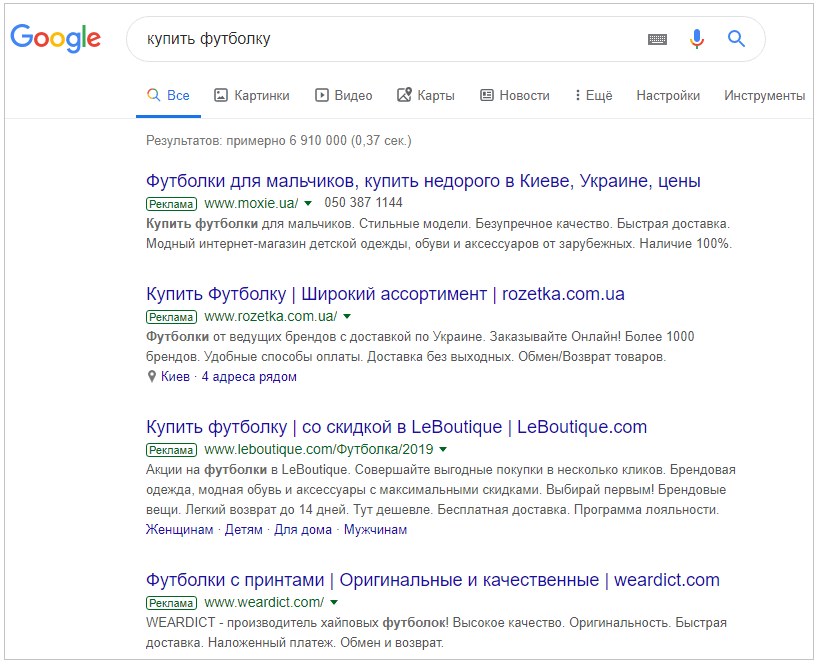Click the Google logo

click(55, 38)
